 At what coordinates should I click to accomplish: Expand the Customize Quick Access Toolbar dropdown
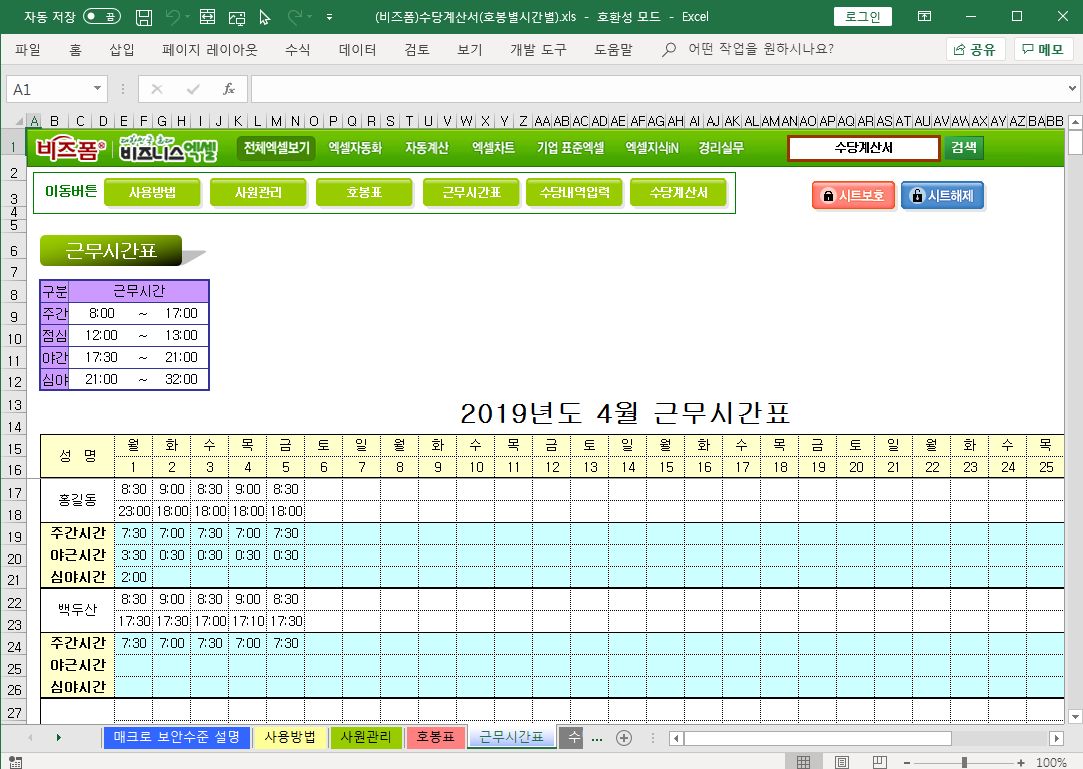329,17
